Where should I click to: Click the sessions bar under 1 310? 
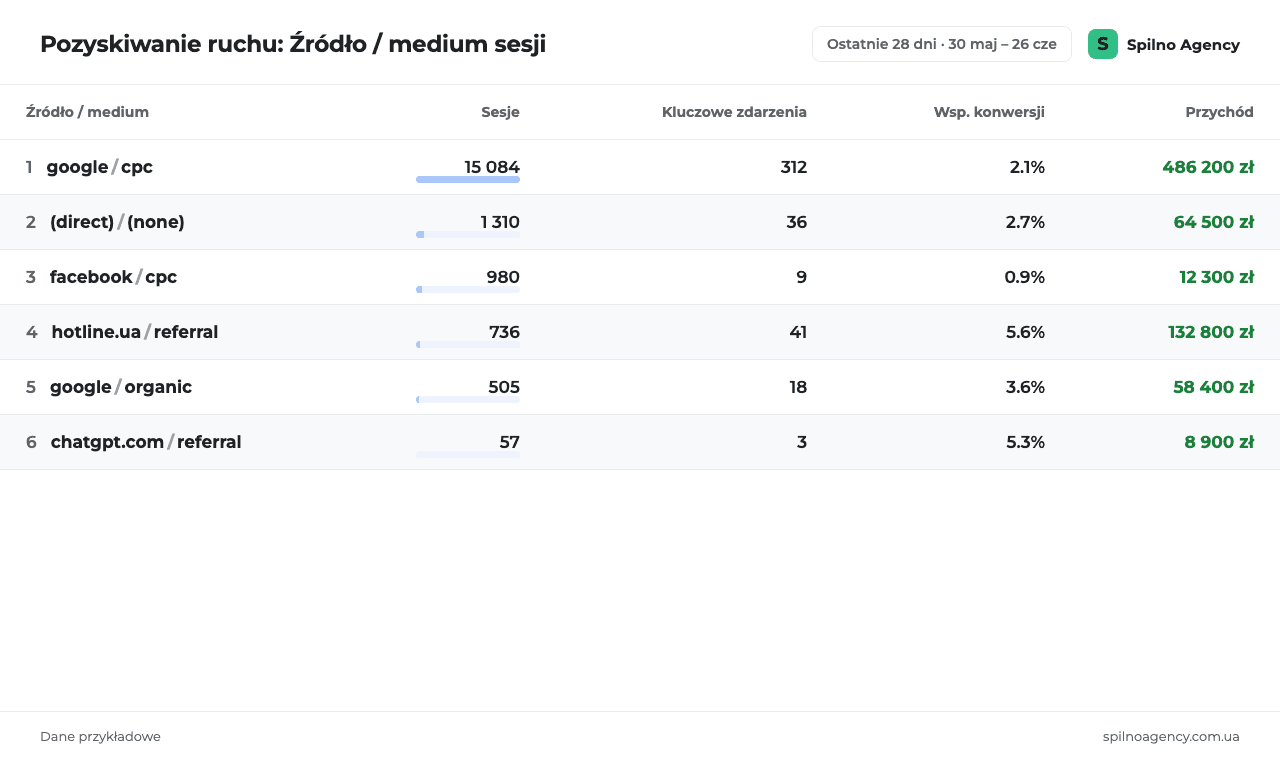point(468,235)
